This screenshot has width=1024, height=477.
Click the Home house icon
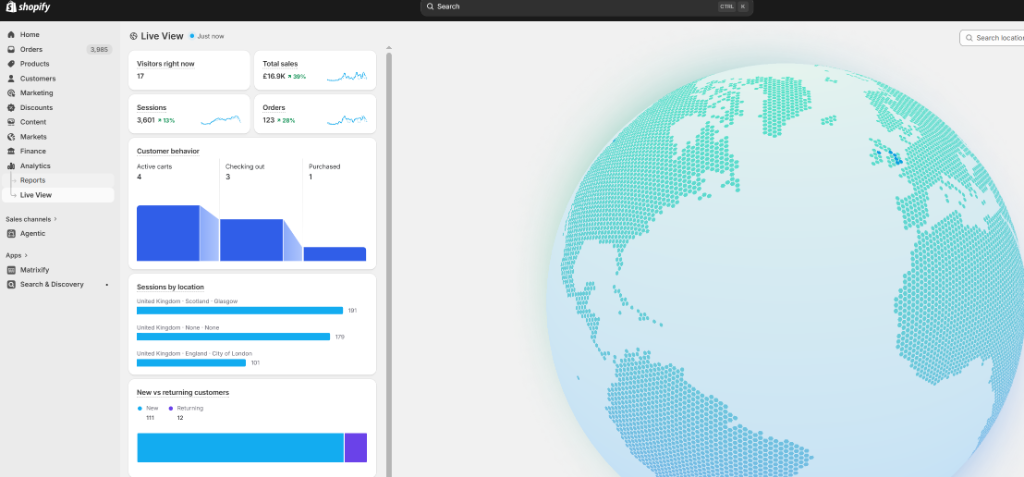pos(11,35)
